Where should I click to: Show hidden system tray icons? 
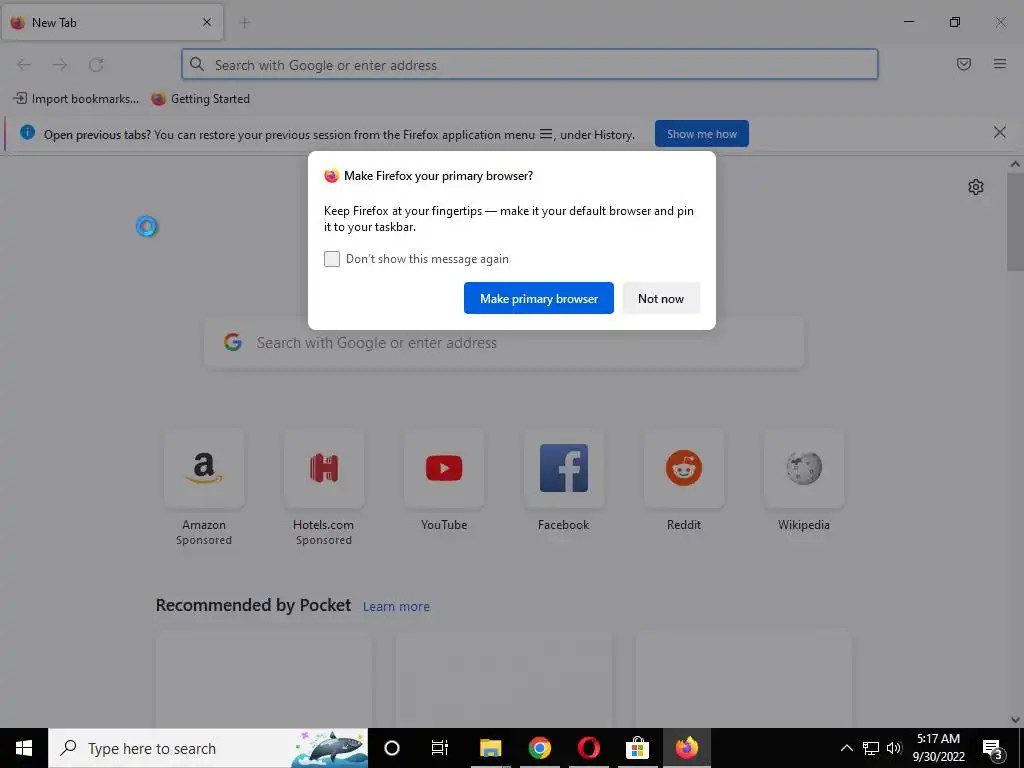pyautogui.click(x=846, y=748)
